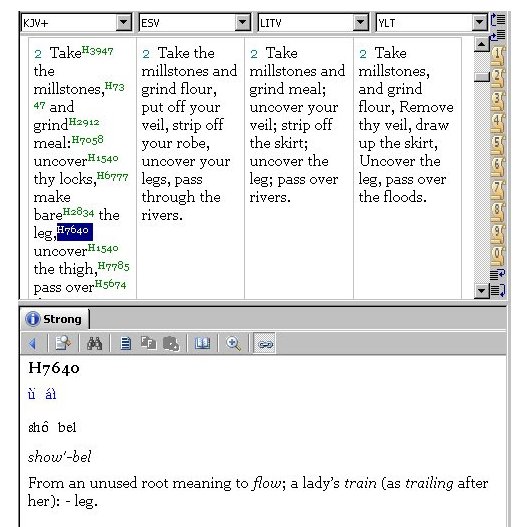This screenshot has height=527, width=529.
Task: Open the blue open-book icon
Action: coord(202,343)
